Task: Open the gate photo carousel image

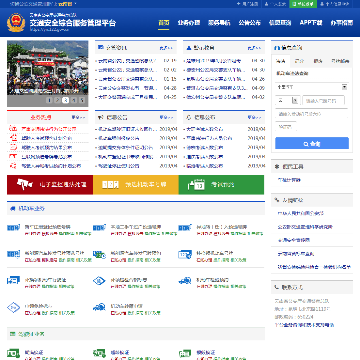Action: point(48,68)
